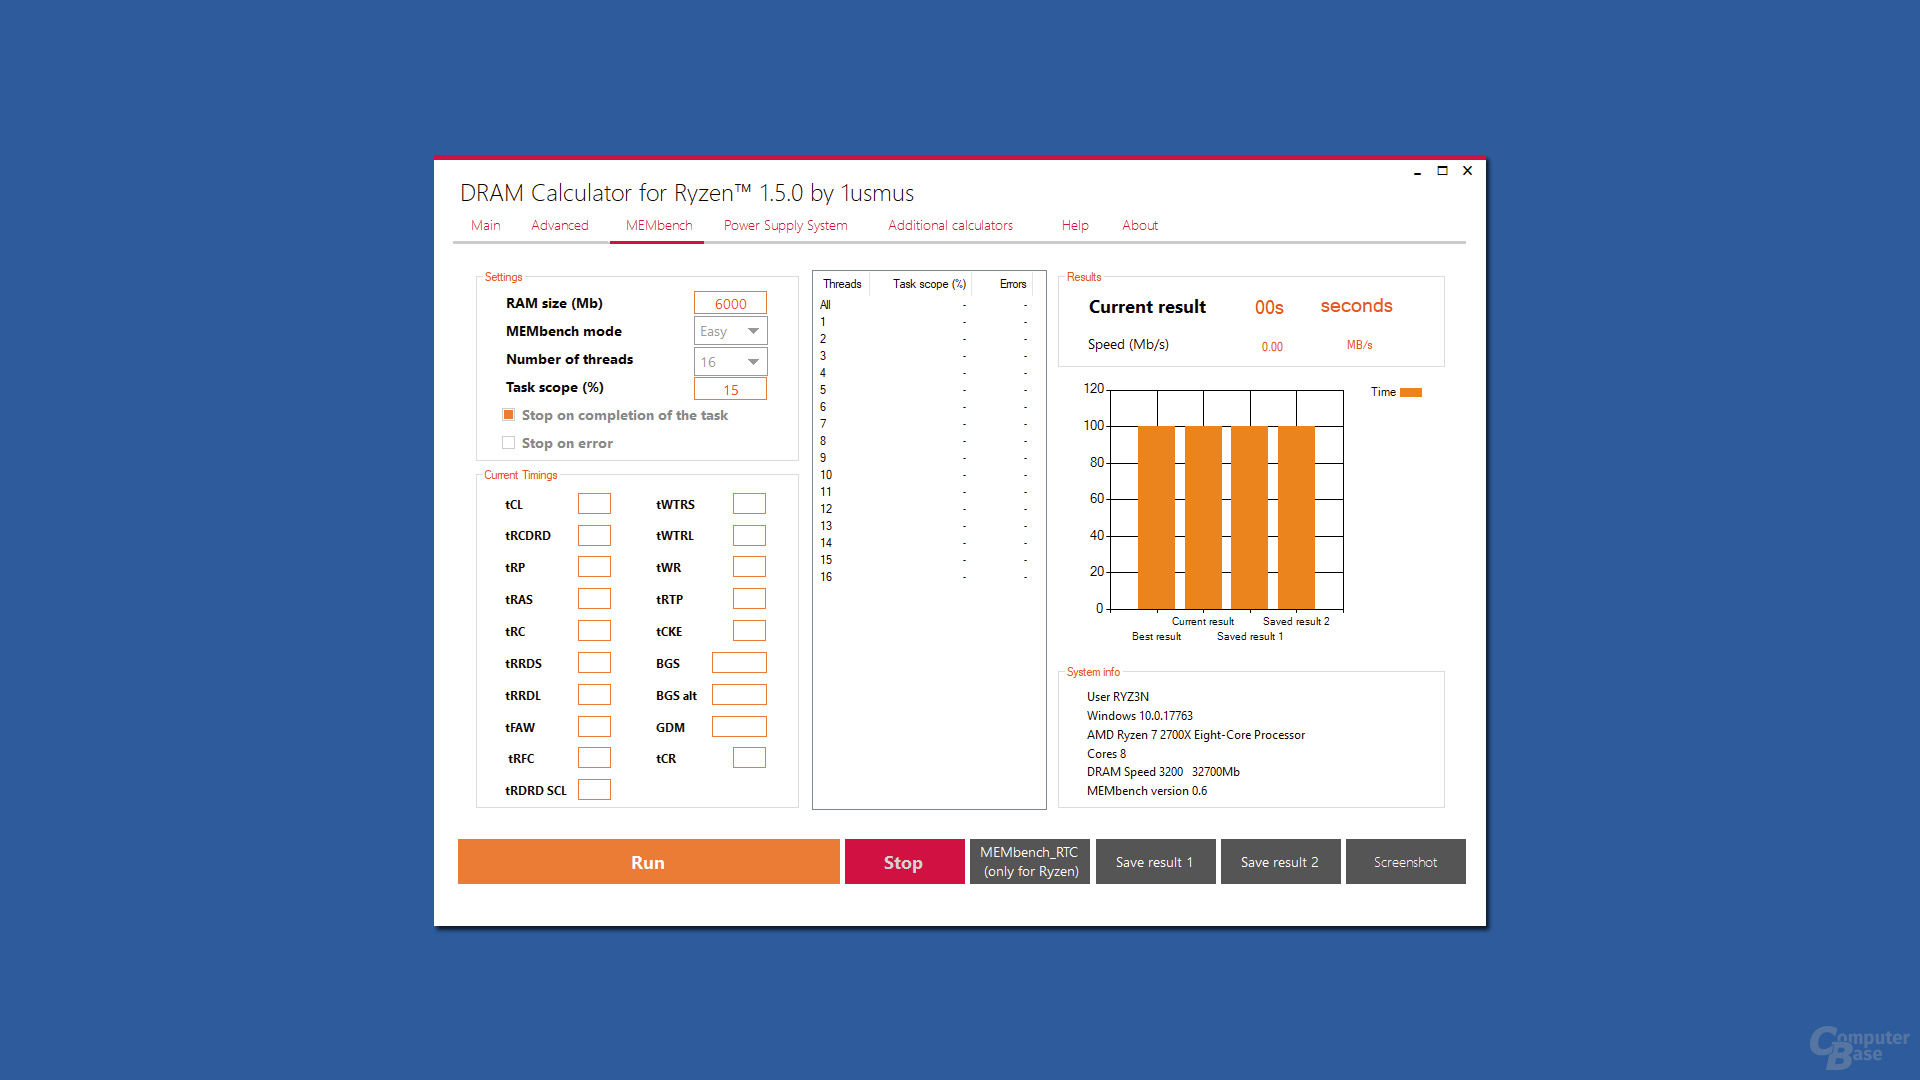The width and height of the screenshot is (1920, 1080).
Task: Launch MEMbench_RTC (only for Ryzen)
Action: pos(1029,862)
